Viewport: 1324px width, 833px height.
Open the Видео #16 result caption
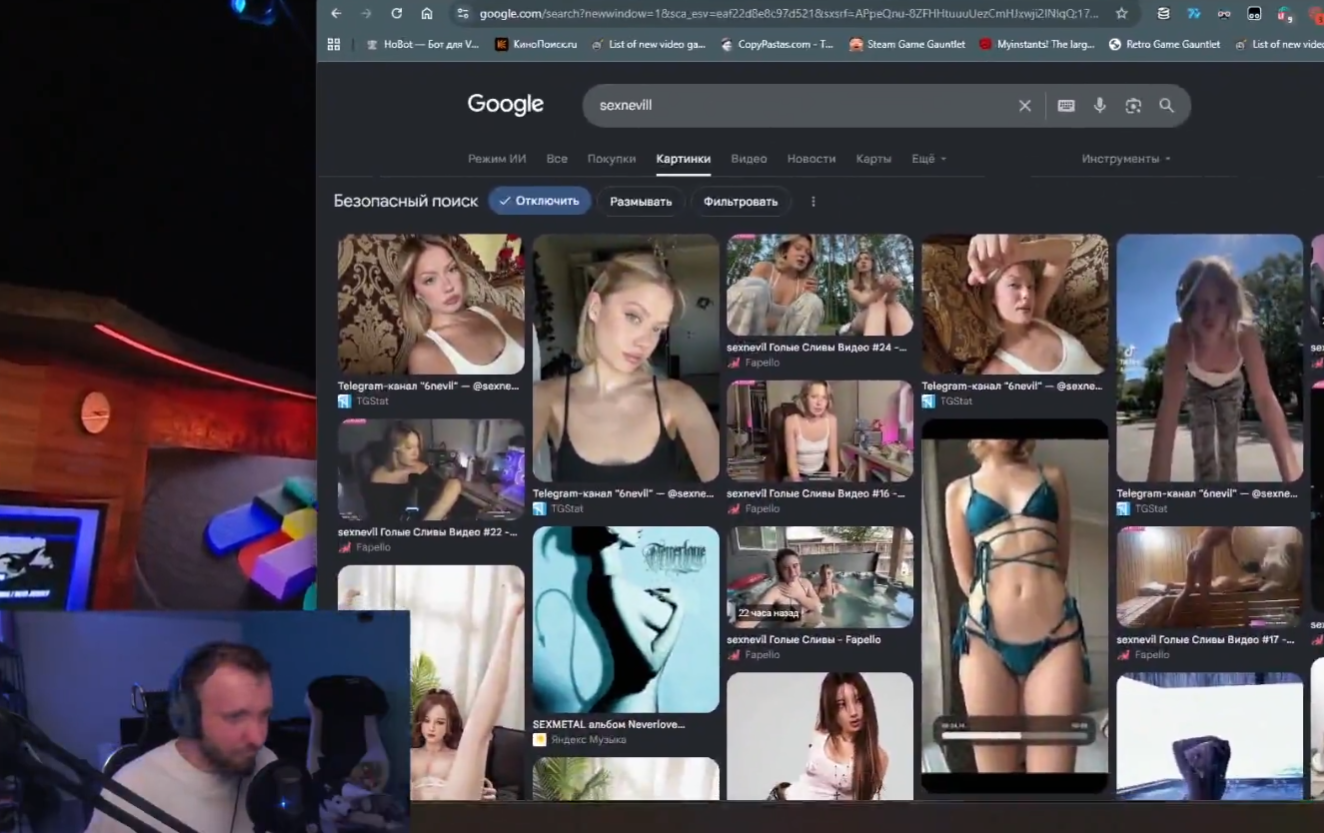click(816, 493)
